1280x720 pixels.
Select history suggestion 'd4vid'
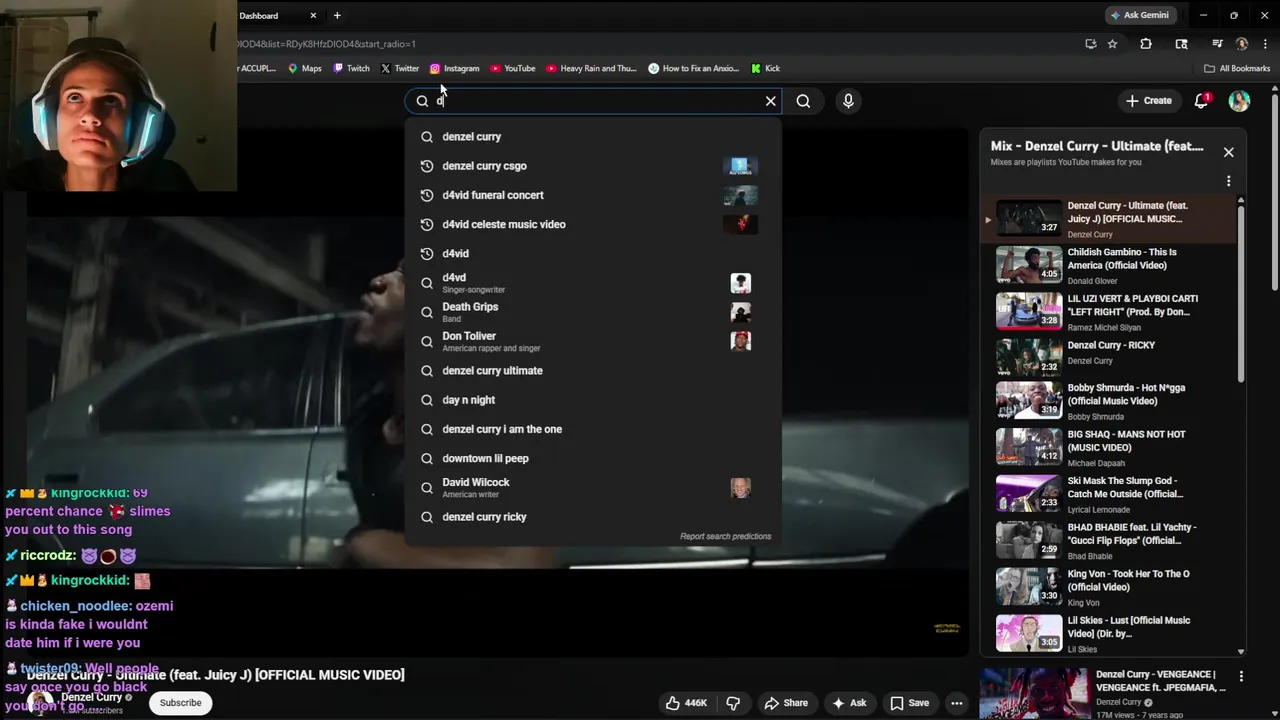592,254
